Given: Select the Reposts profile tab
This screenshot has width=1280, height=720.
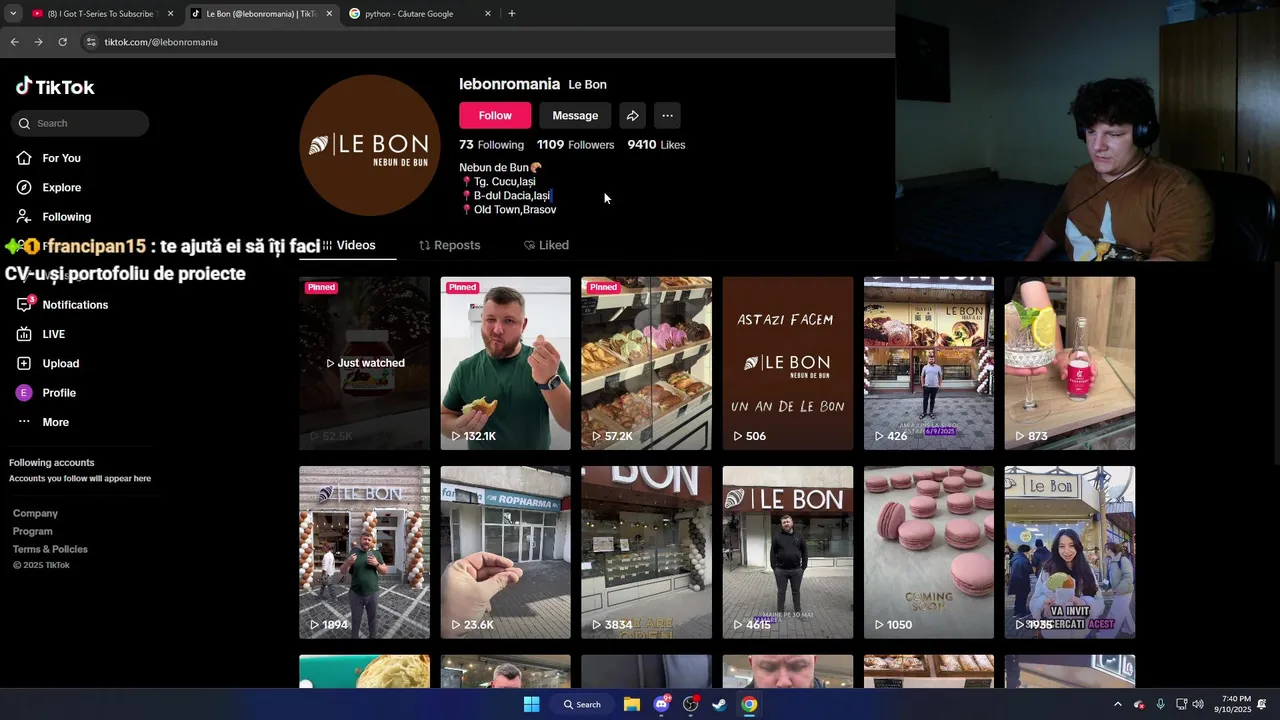Looking at the screenshot, I should tap(449, 245).
